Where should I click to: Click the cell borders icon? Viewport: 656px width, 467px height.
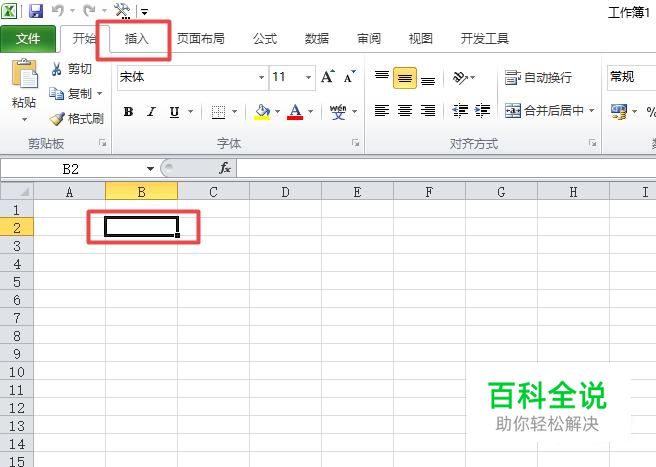pyautogui.click(x=218, y=112)
